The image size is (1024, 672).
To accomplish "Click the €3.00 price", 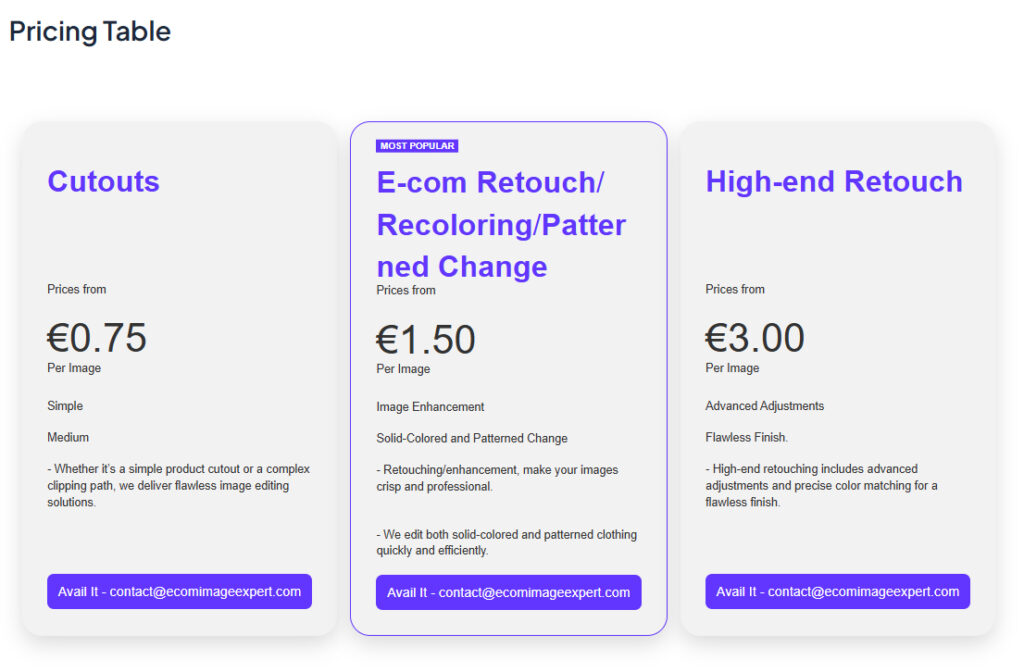I will pos(755,338).
